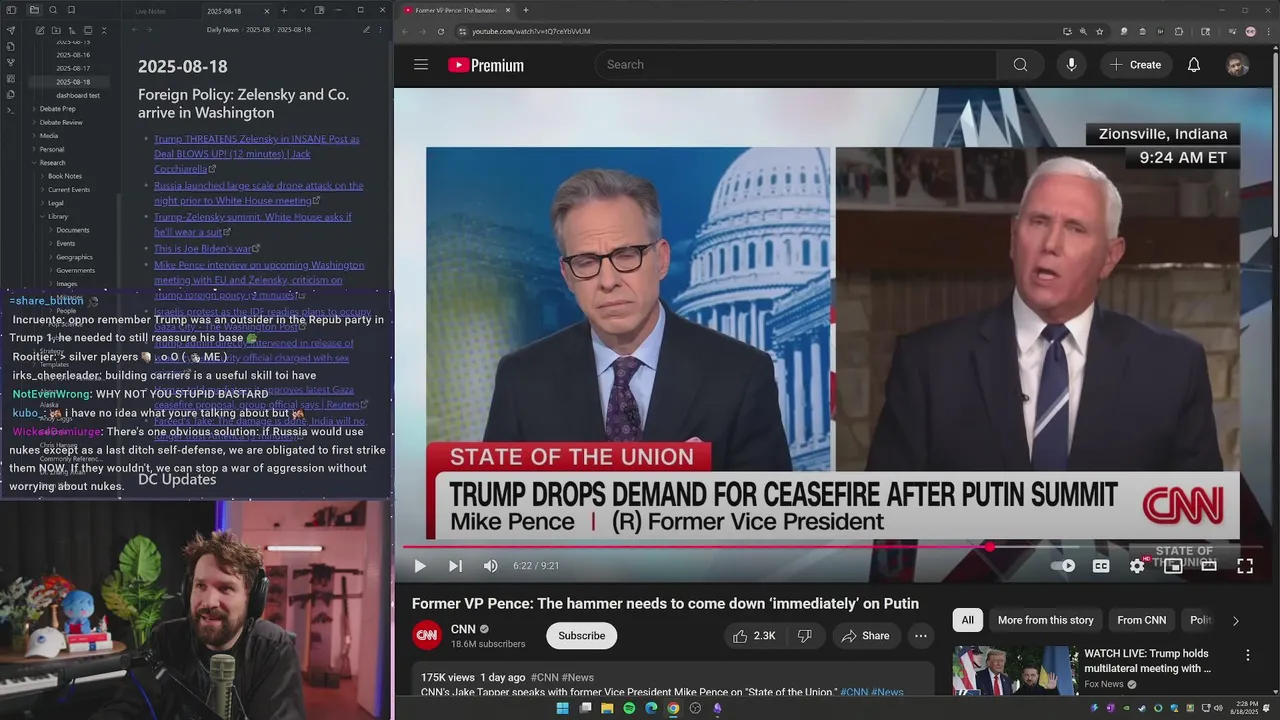Create a new folder in Obsidian explorer
Viewport: 1280px width, 720px height.
56,30
